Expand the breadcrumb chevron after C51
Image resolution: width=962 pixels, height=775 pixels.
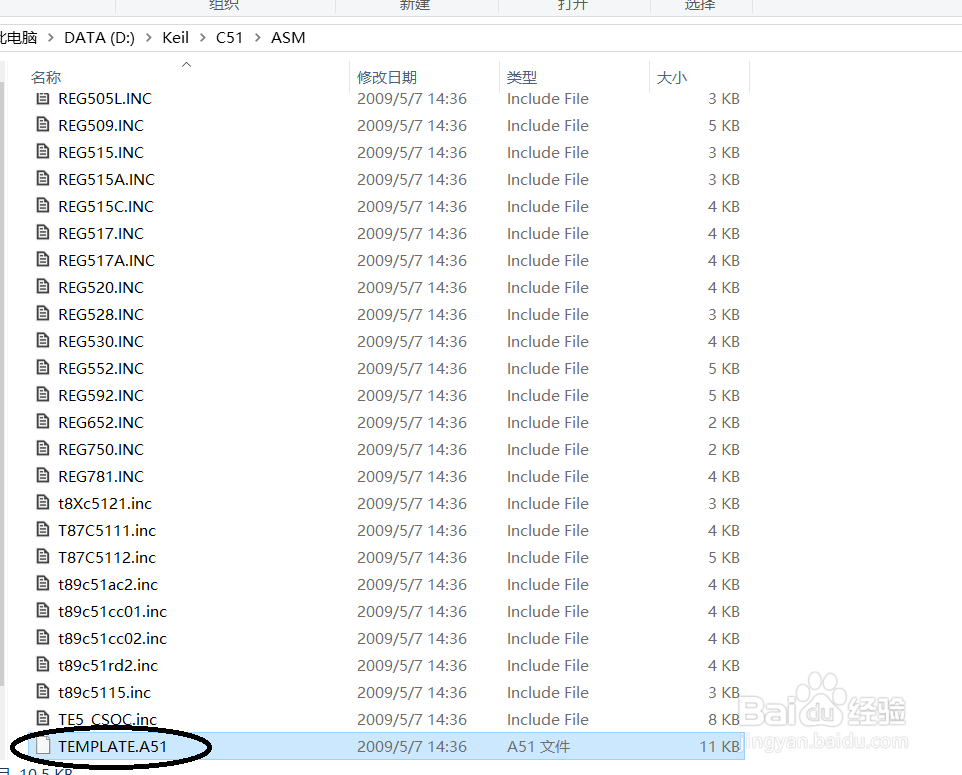click(x=257, y=38)
